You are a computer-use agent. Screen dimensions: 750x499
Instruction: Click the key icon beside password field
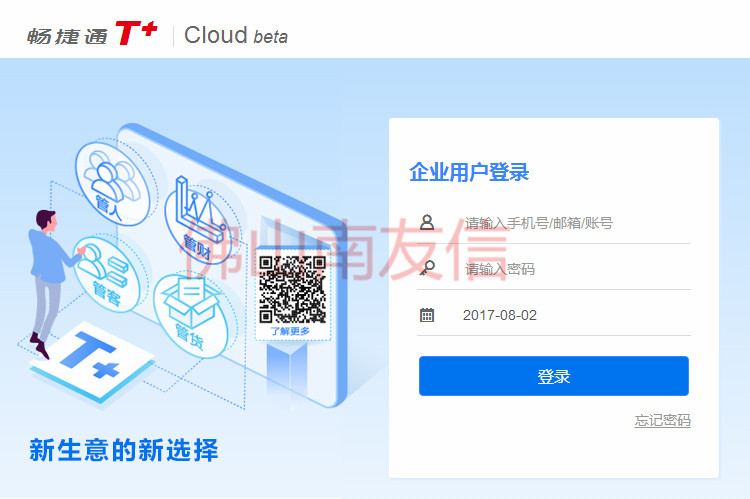[x=427, y=268]
